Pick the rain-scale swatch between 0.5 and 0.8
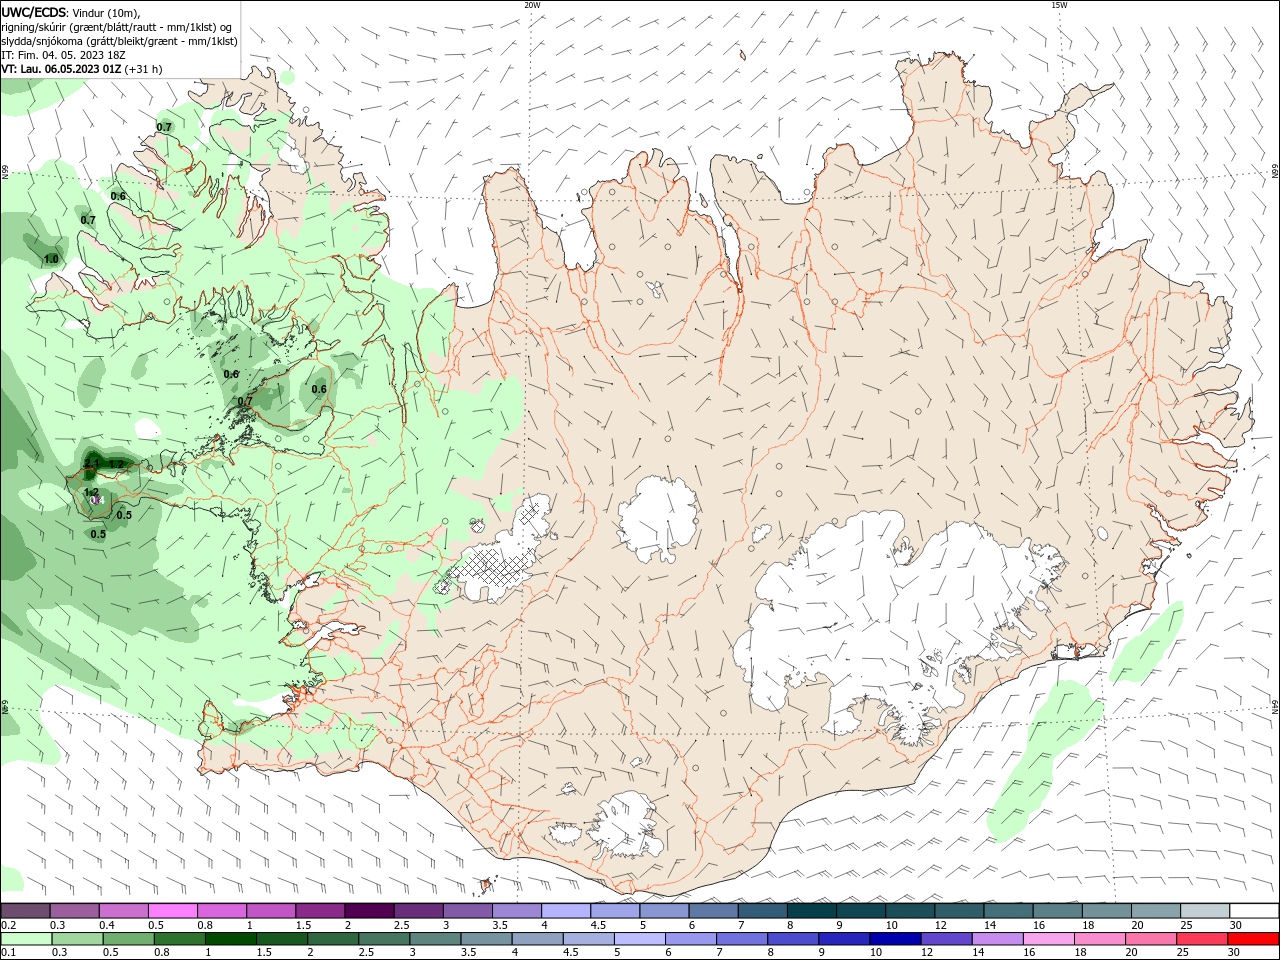 127,939
